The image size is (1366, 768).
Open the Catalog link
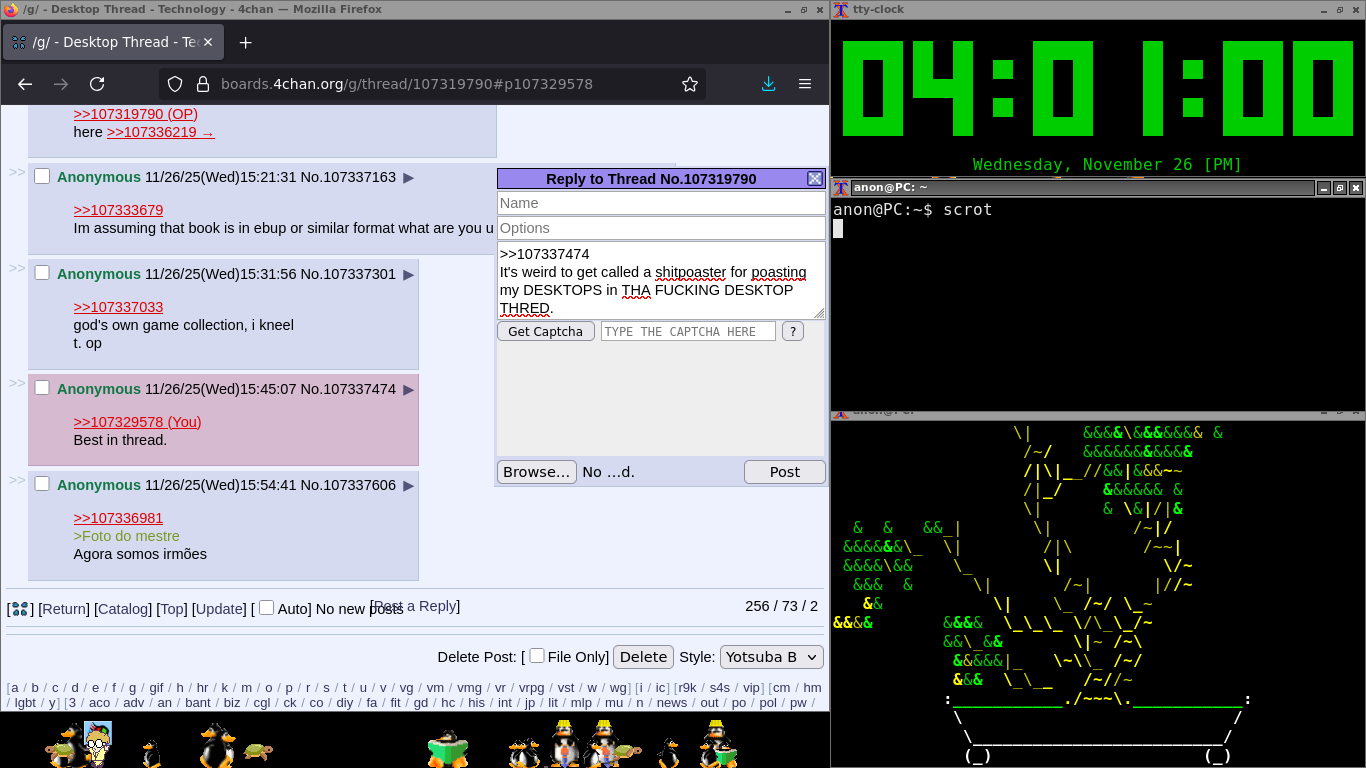[123, 609]
